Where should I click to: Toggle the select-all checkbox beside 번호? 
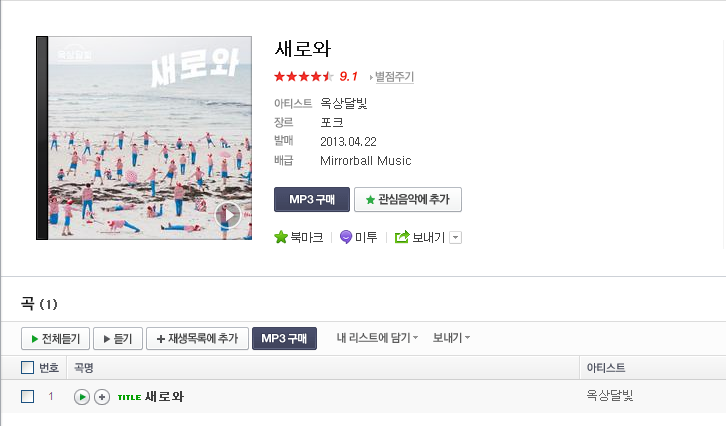27,368
